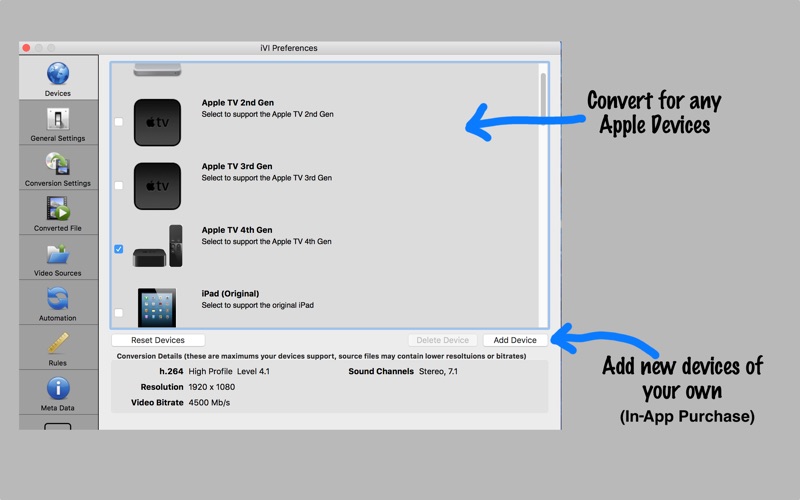800x500 pixels.
Task: Click the 'High Profile Level 4.1' value
Action: (229, 371)
